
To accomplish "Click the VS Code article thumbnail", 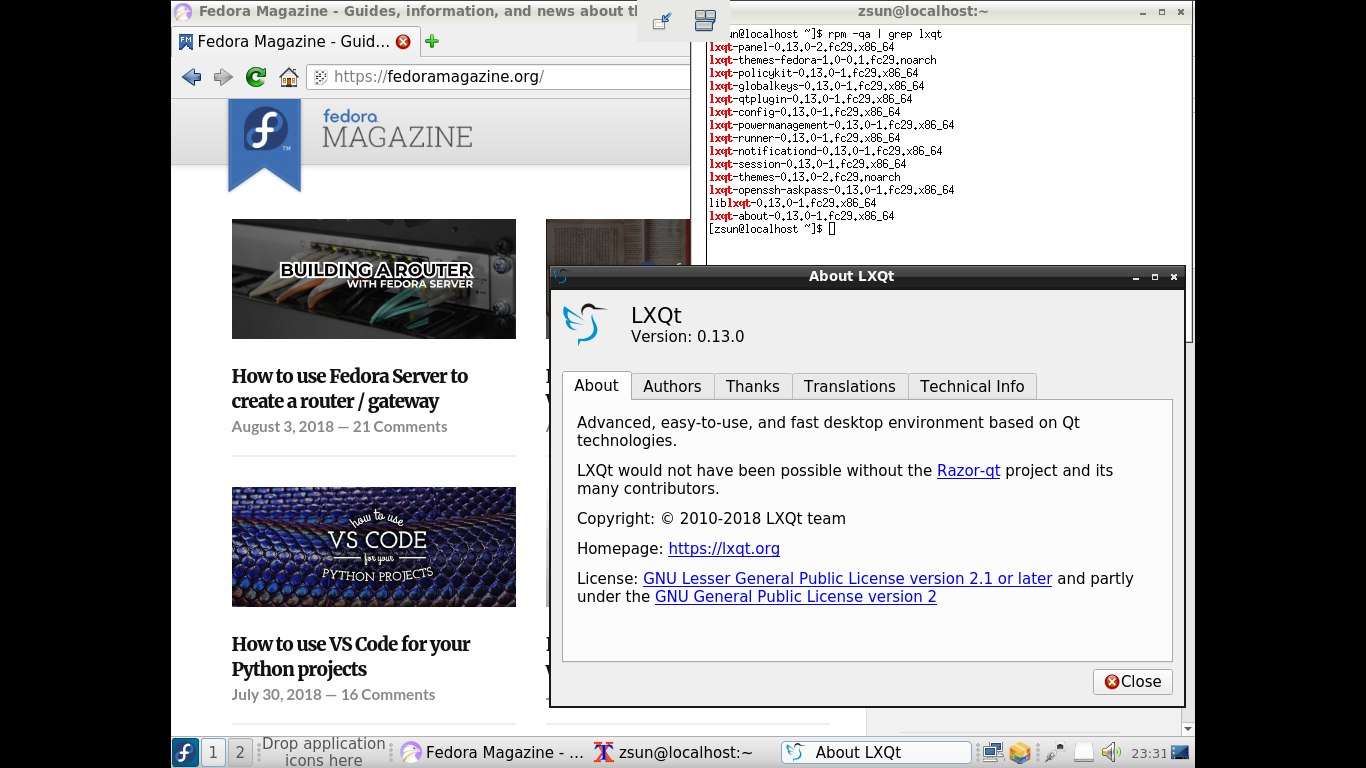I will tap(374, 547).
